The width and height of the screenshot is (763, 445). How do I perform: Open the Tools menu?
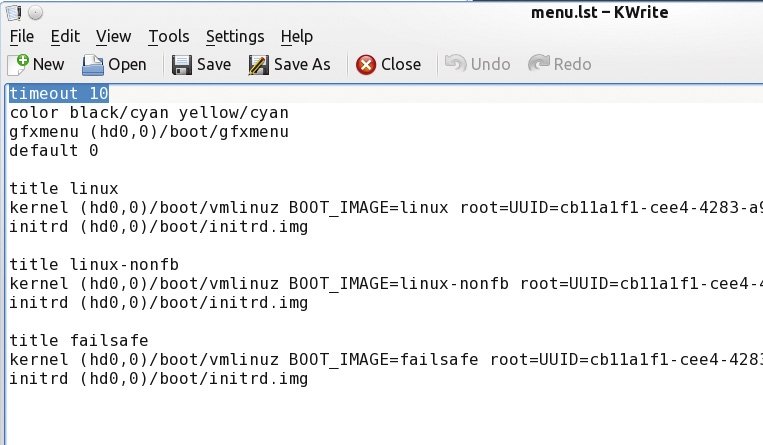pos(169,37)
